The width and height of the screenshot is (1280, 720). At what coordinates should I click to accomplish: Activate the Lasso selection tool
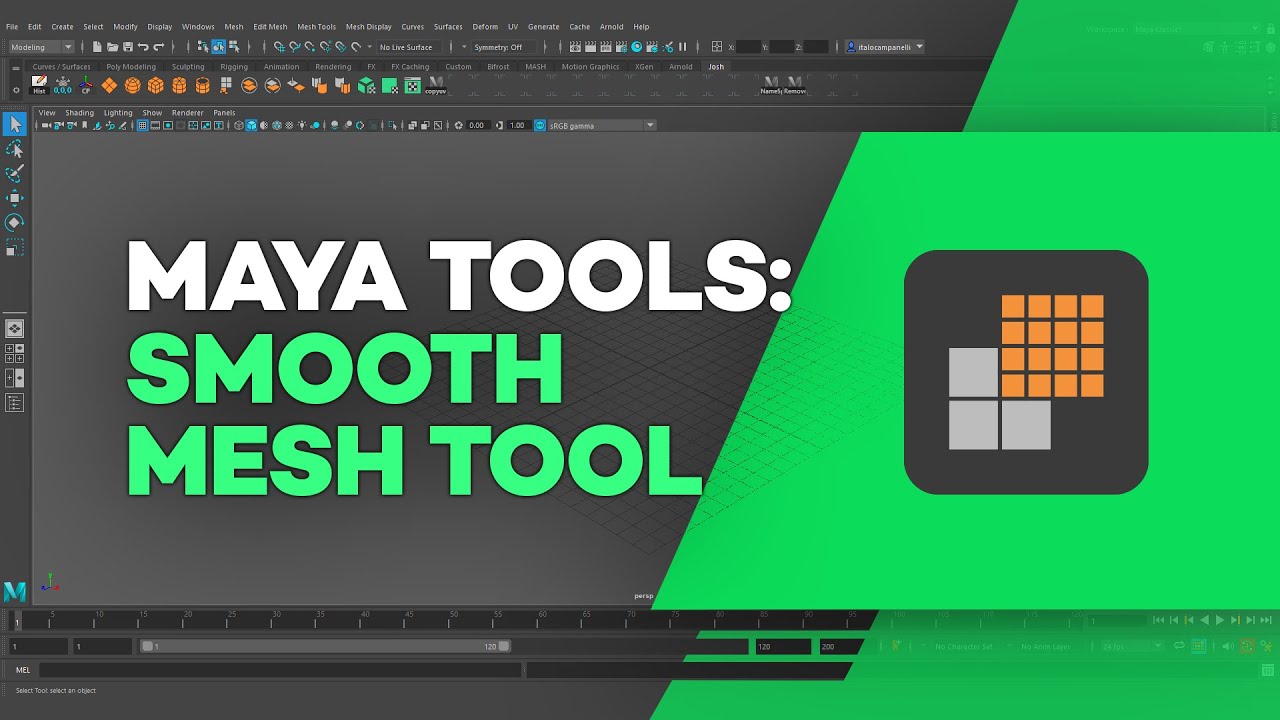pos(14,149)
